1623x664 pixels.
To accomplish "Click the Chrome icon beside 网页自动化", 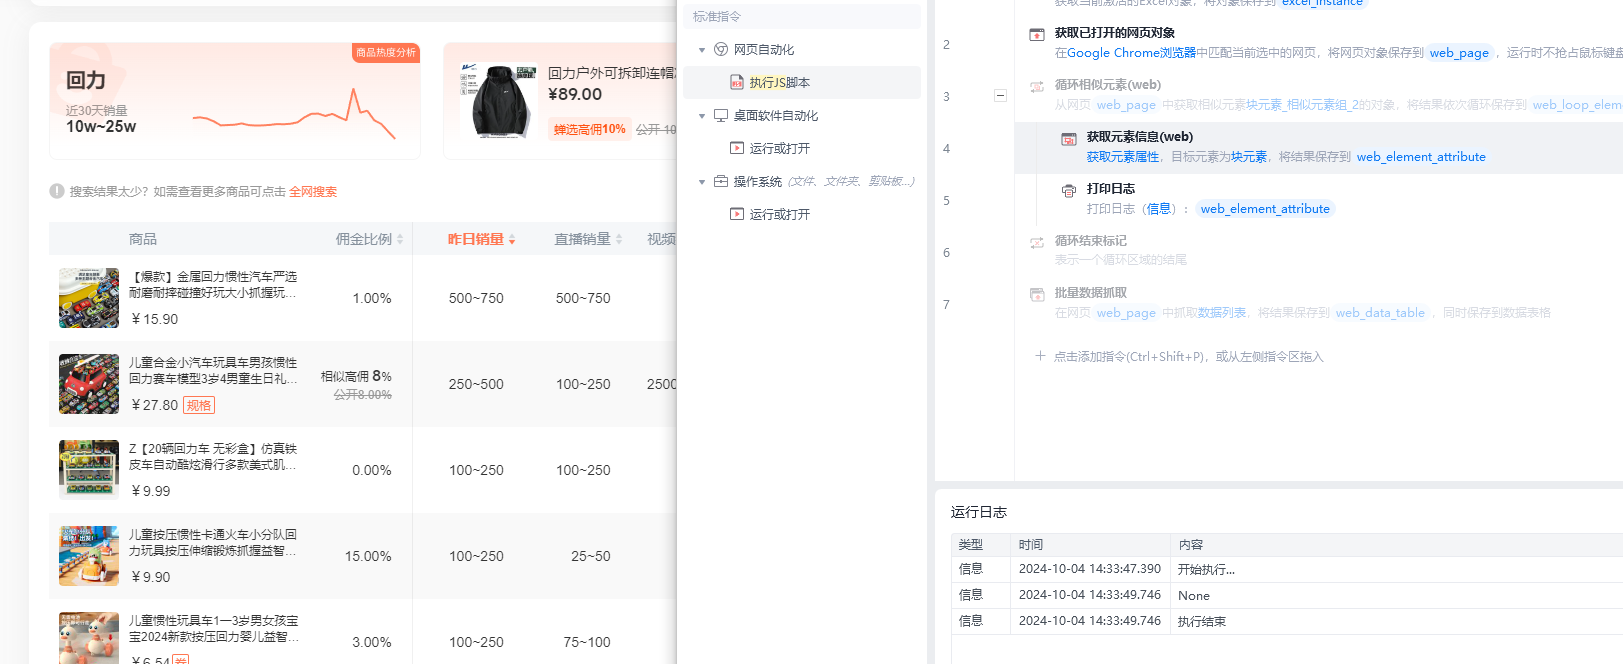I will pos(721,49).
